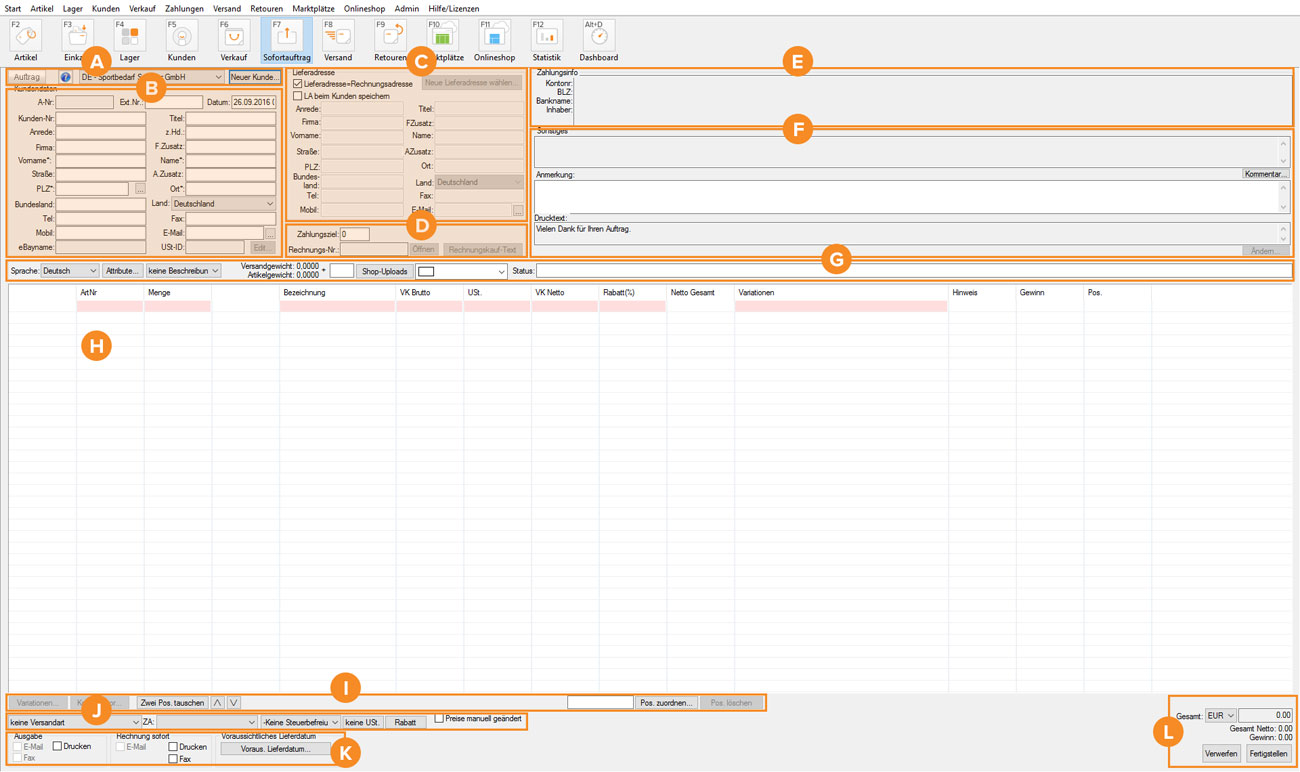
Task: Click the blue help icon beside Auftrag
Action: [65, 77]
